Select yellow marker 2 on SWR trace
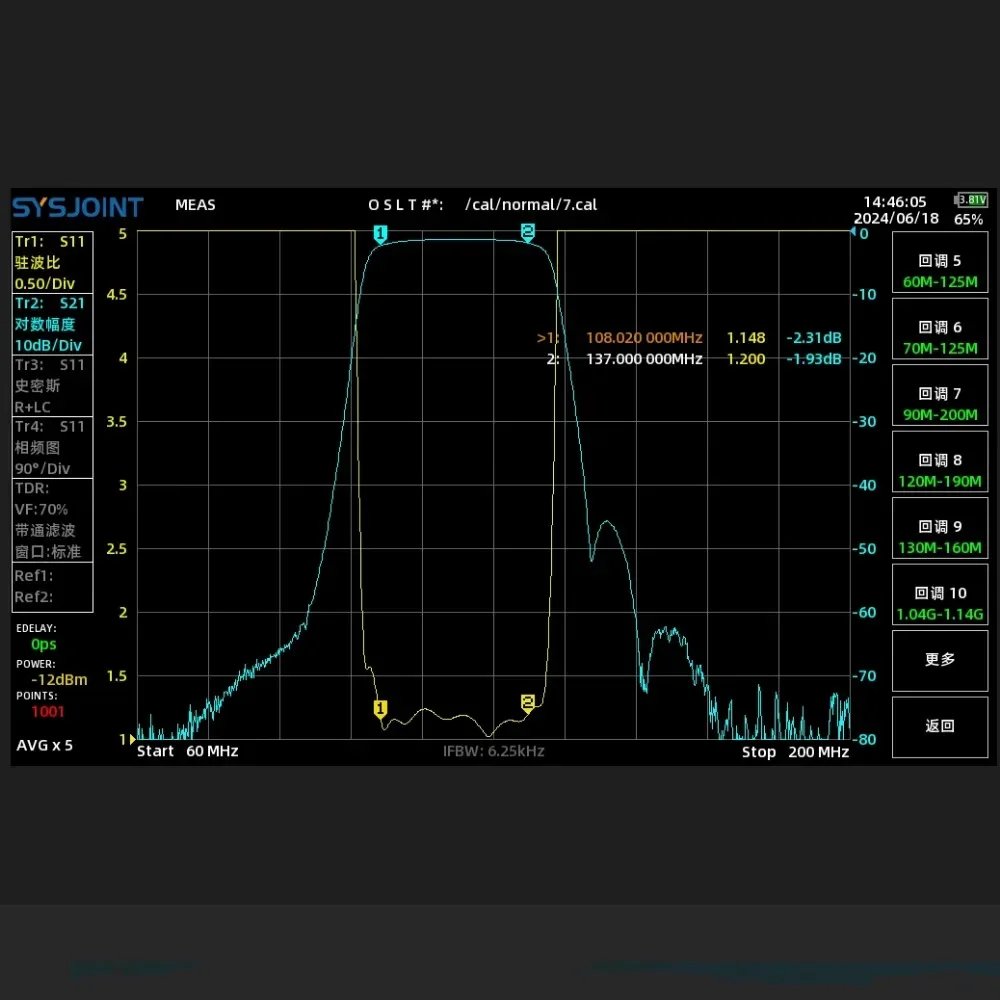 coord(528,703)
